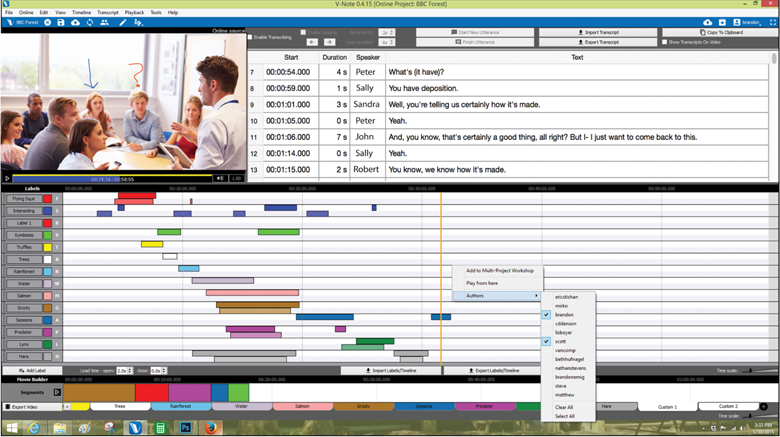Viewport: 780px width, 437px height.
Task: Close the BBC Forest project with X icon
Action: pos(48,22)
